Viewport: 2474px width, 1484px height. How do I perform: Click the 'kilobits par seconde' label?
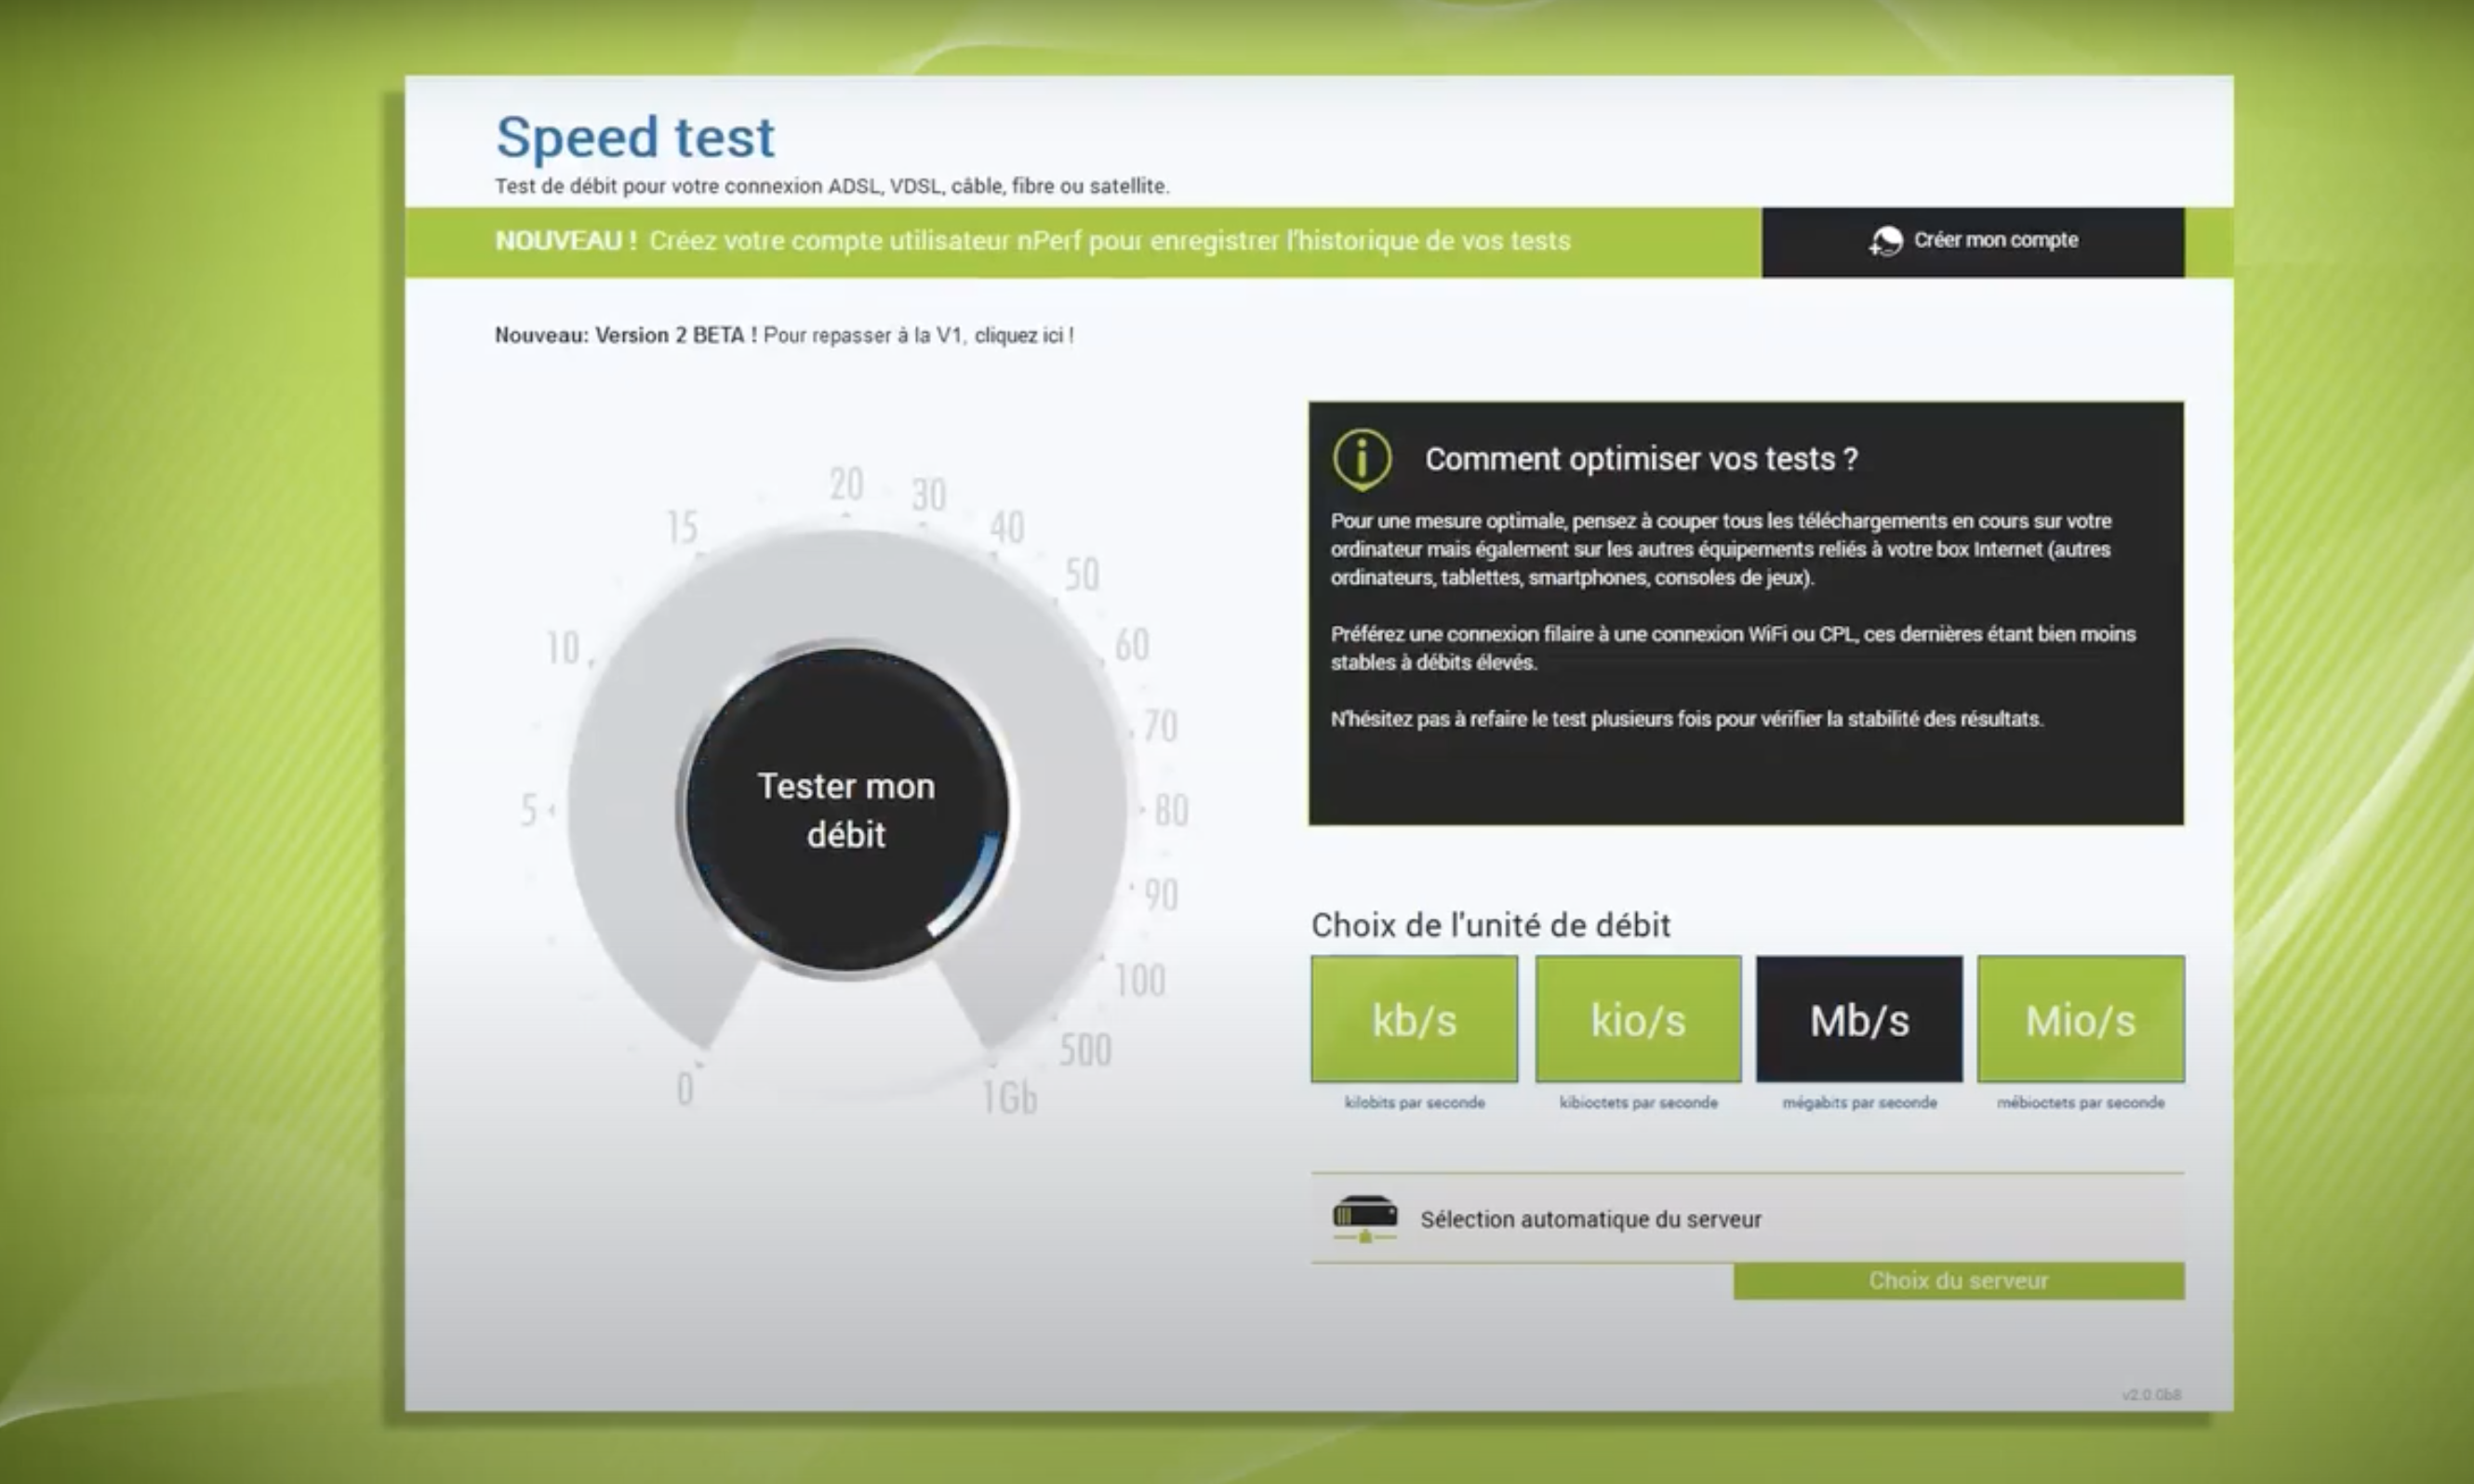tap(1414, 1102)
